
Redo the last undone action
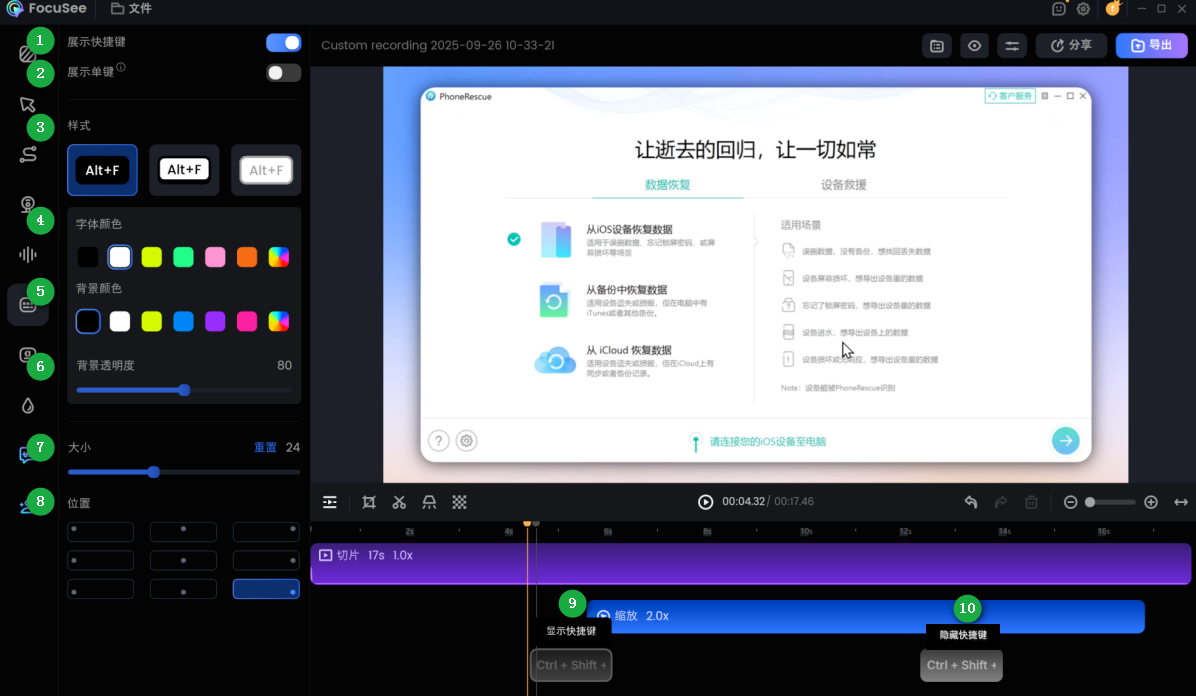[1001, 502]
